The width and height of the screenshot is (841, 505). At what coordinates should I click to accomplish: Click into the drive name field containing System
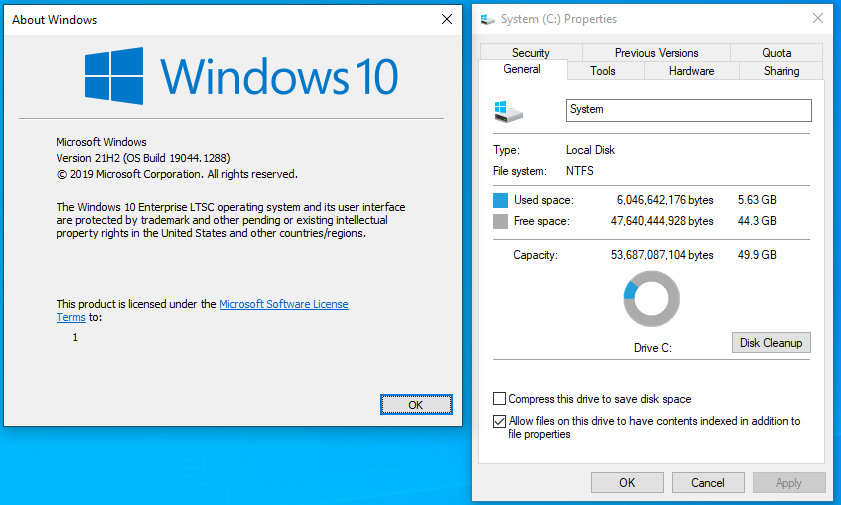point(689,110)
